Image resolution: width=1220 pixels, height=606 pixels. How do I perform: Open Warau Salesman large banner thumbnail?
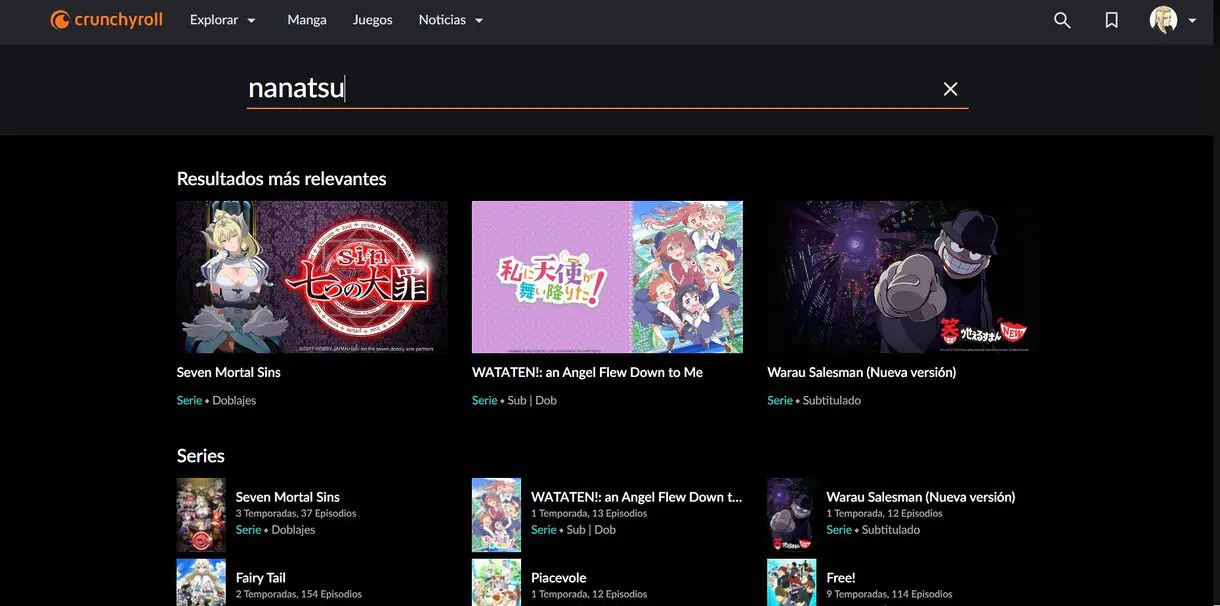tap(903, 277)
